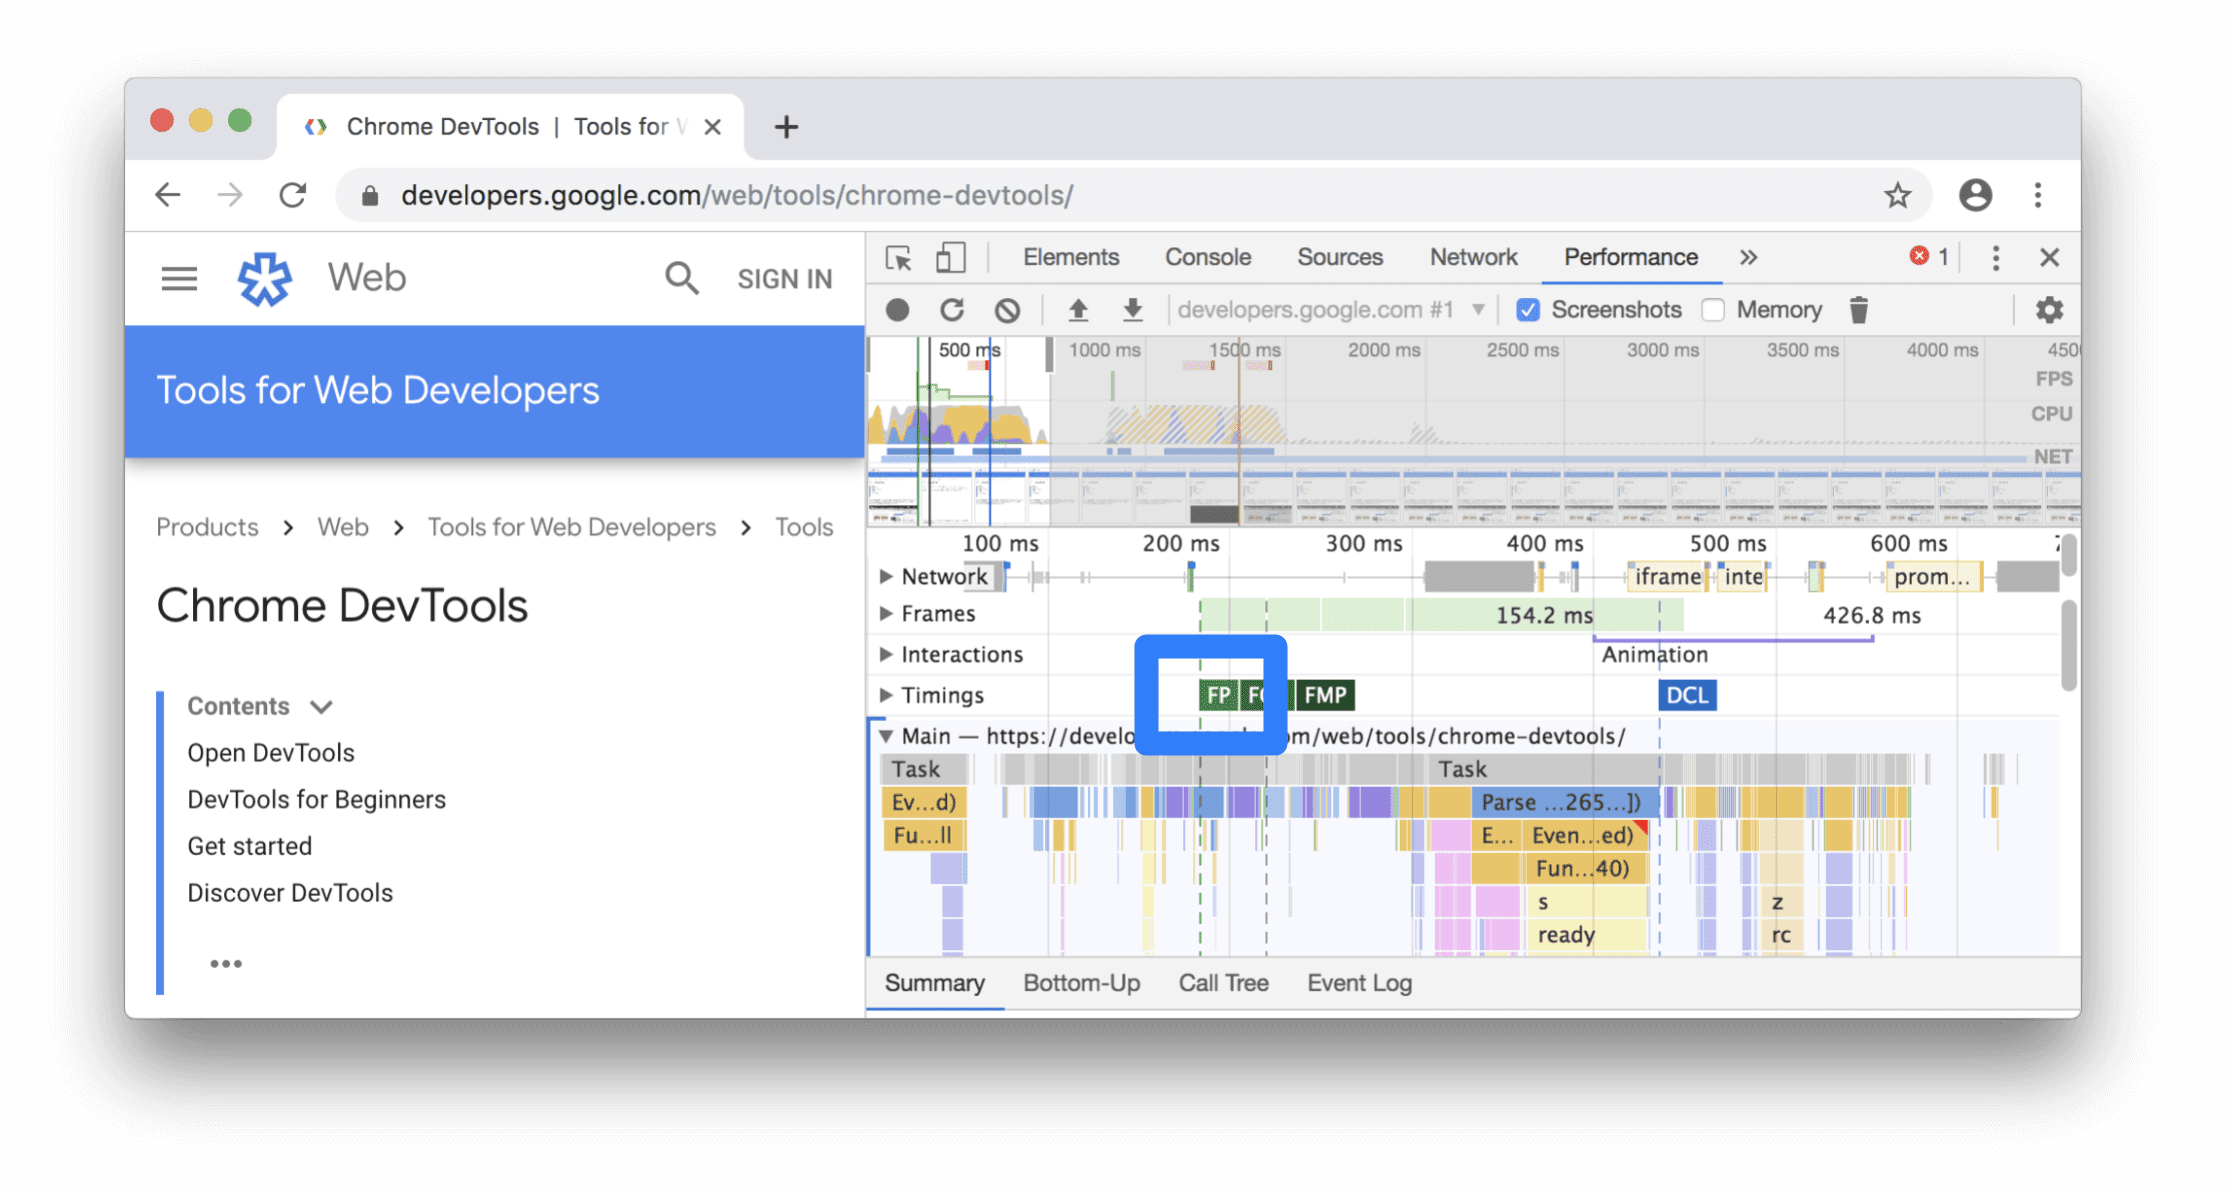Click the reload and profile page icon
Screen dimensions: 2234x1190
[x=952, y=309]
